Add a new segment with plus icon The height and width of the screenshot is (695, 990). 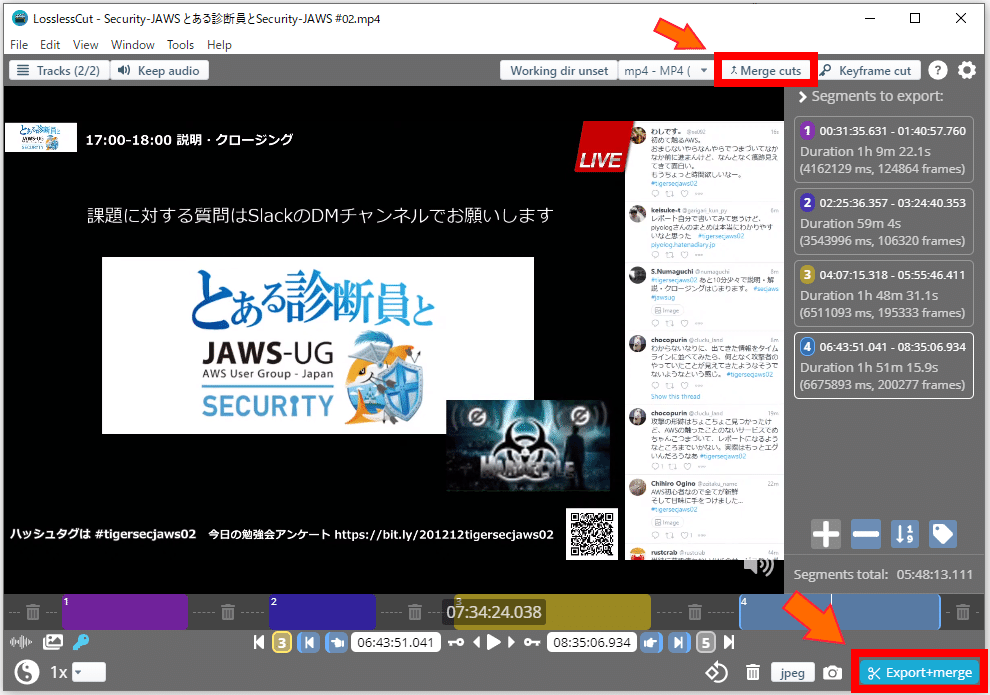pyautogui.click(x=826, y=534)
